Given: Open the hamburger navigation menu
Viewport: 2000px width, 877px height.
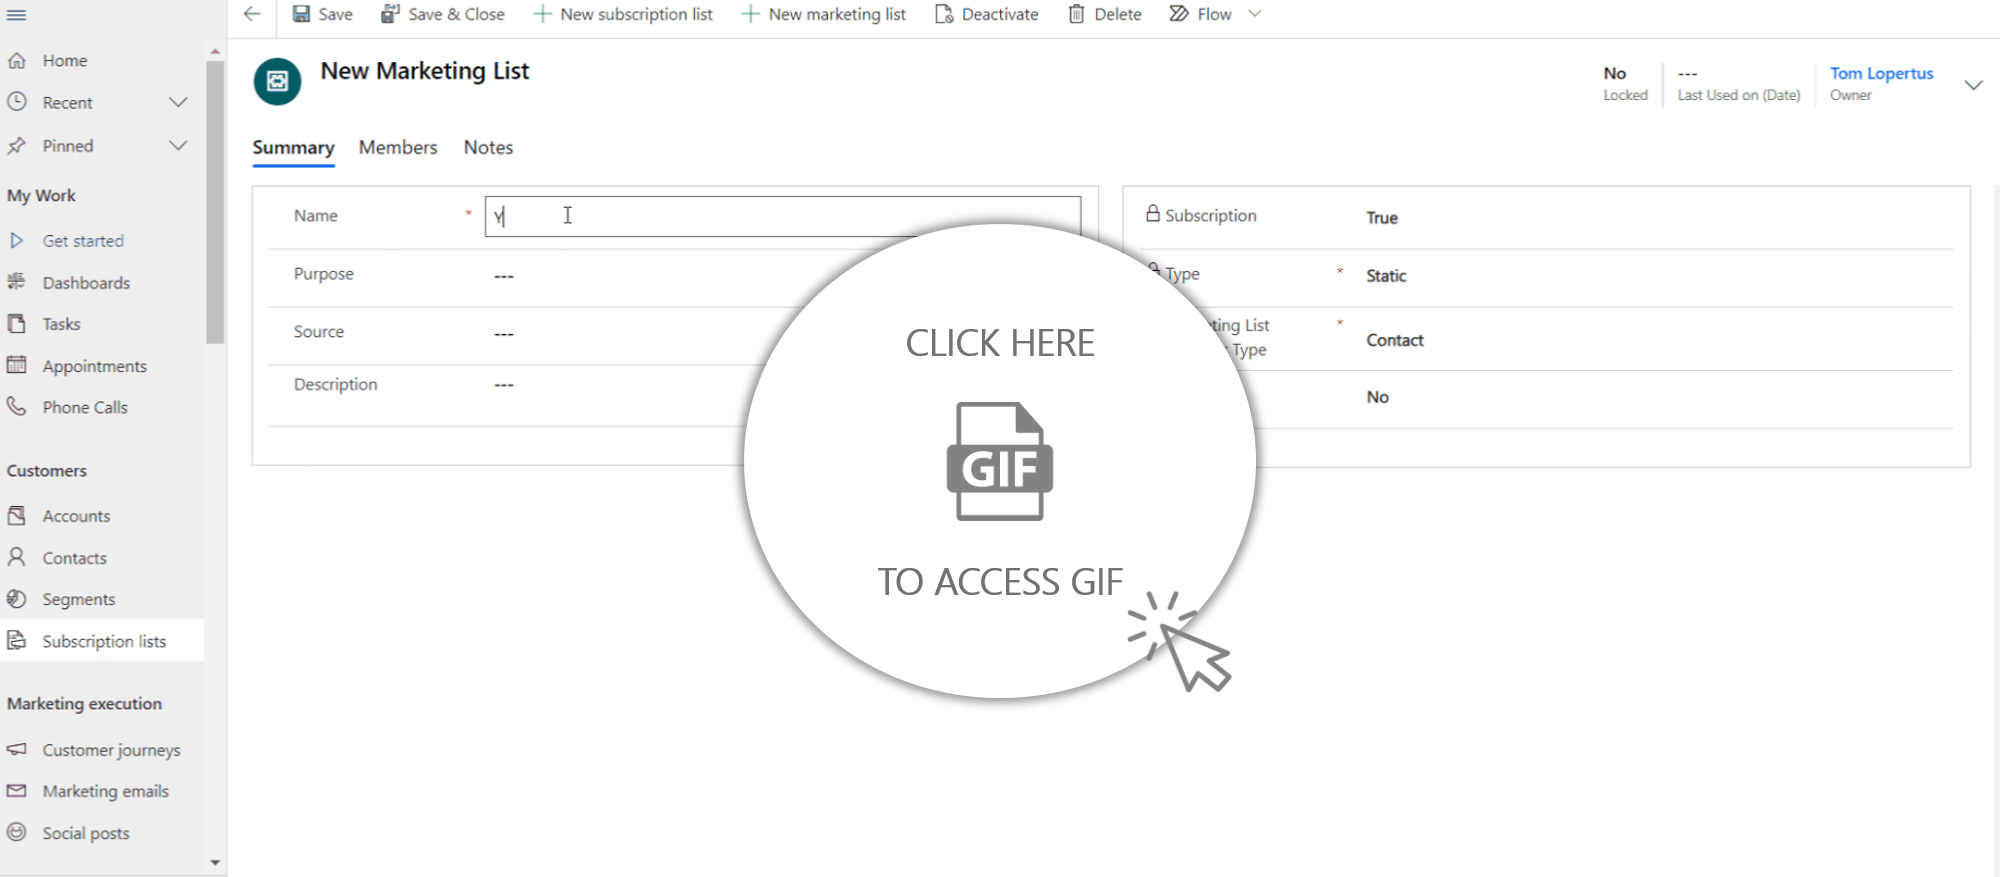Looking at the screenshot, I should (16, 15).
